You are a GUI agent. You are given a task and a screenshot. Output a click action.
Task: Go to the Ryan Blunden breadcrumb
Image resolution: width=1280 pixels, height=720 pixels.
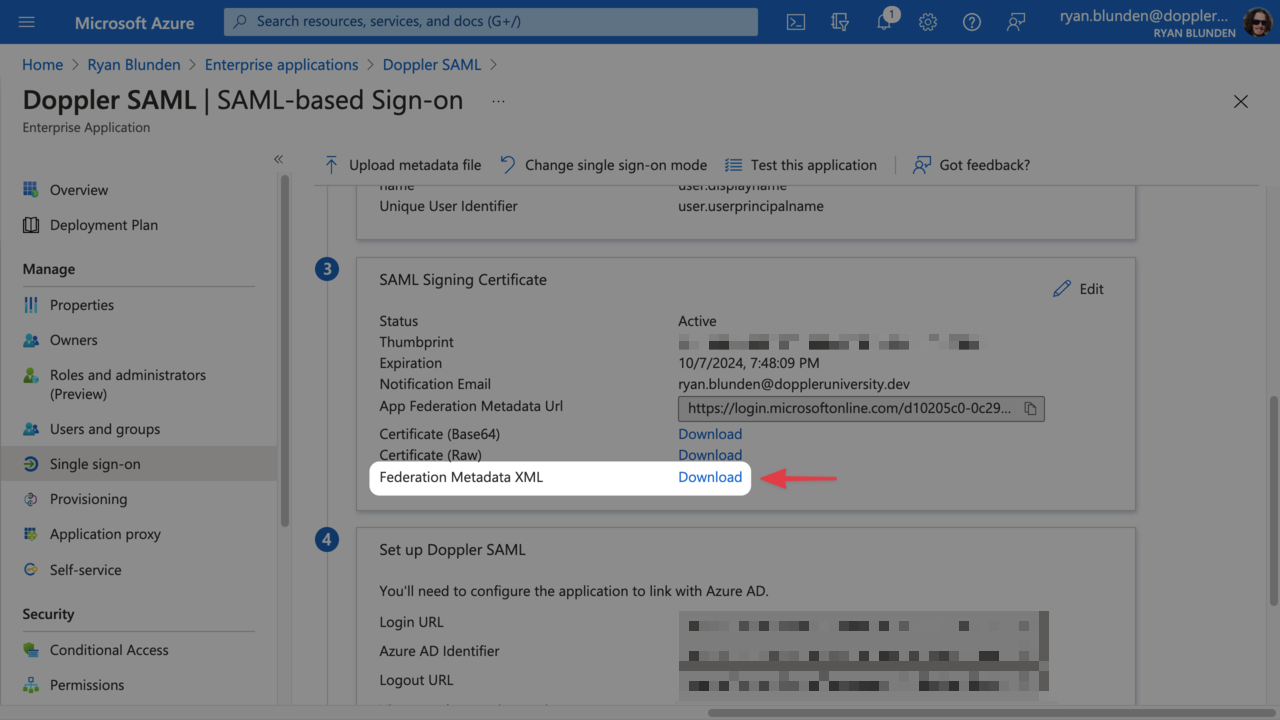(134, 64)
